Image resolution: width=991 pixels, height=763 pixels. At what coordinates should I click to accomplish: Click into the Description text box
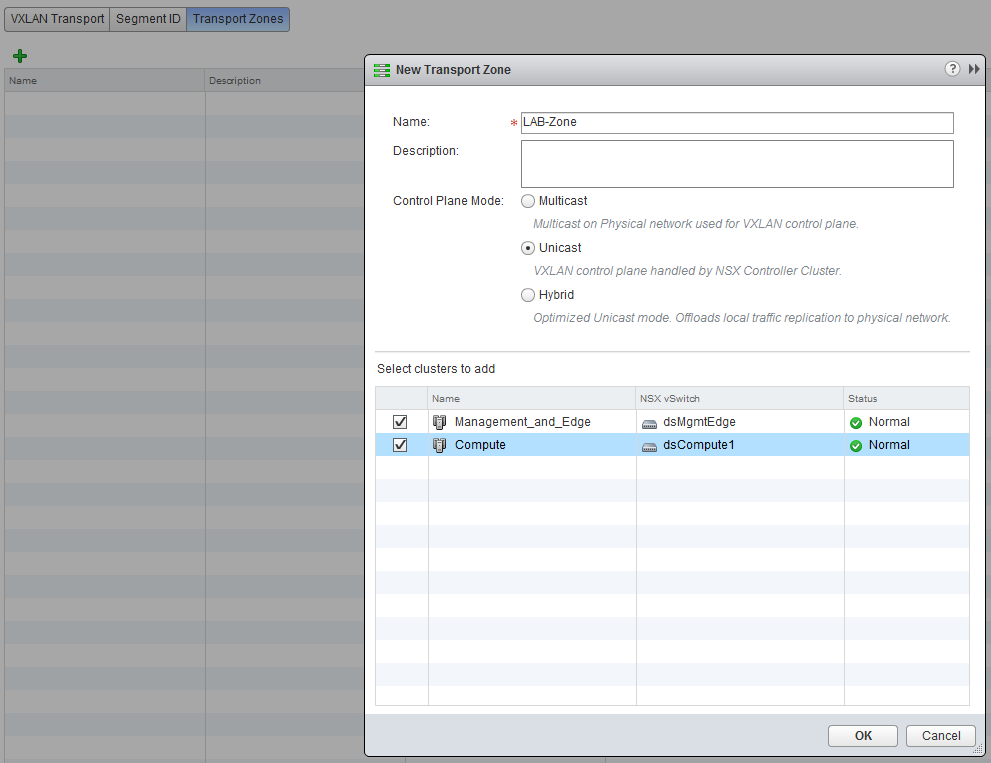pyautogui.click(x=737, y=164)
